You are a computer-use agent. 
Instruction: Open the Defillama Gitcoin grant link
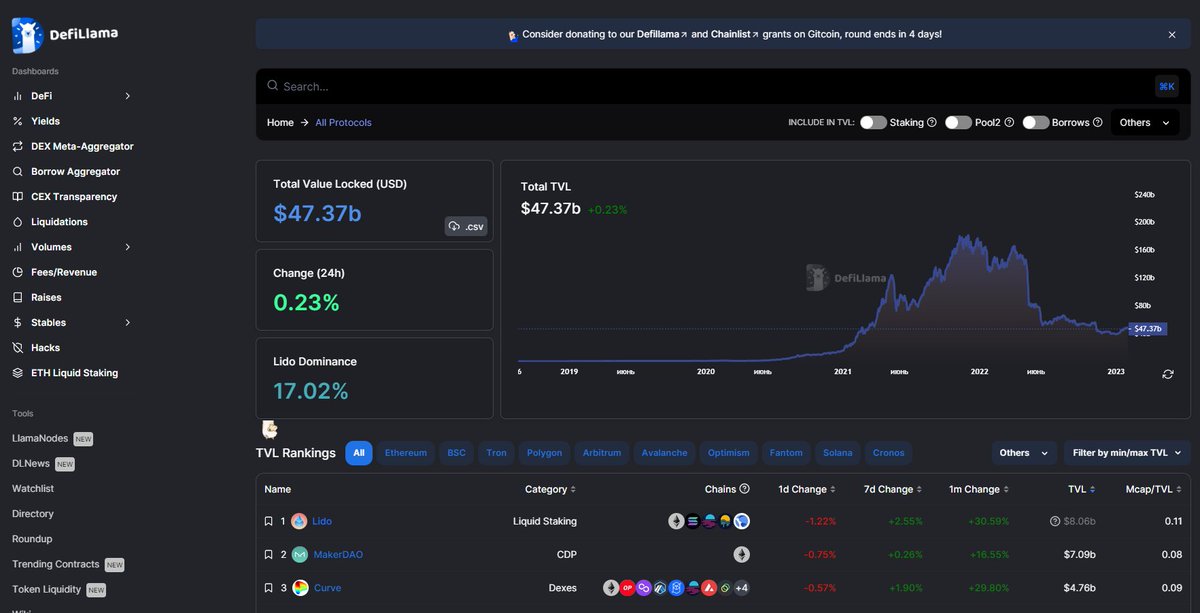click(x=662, y=34)
